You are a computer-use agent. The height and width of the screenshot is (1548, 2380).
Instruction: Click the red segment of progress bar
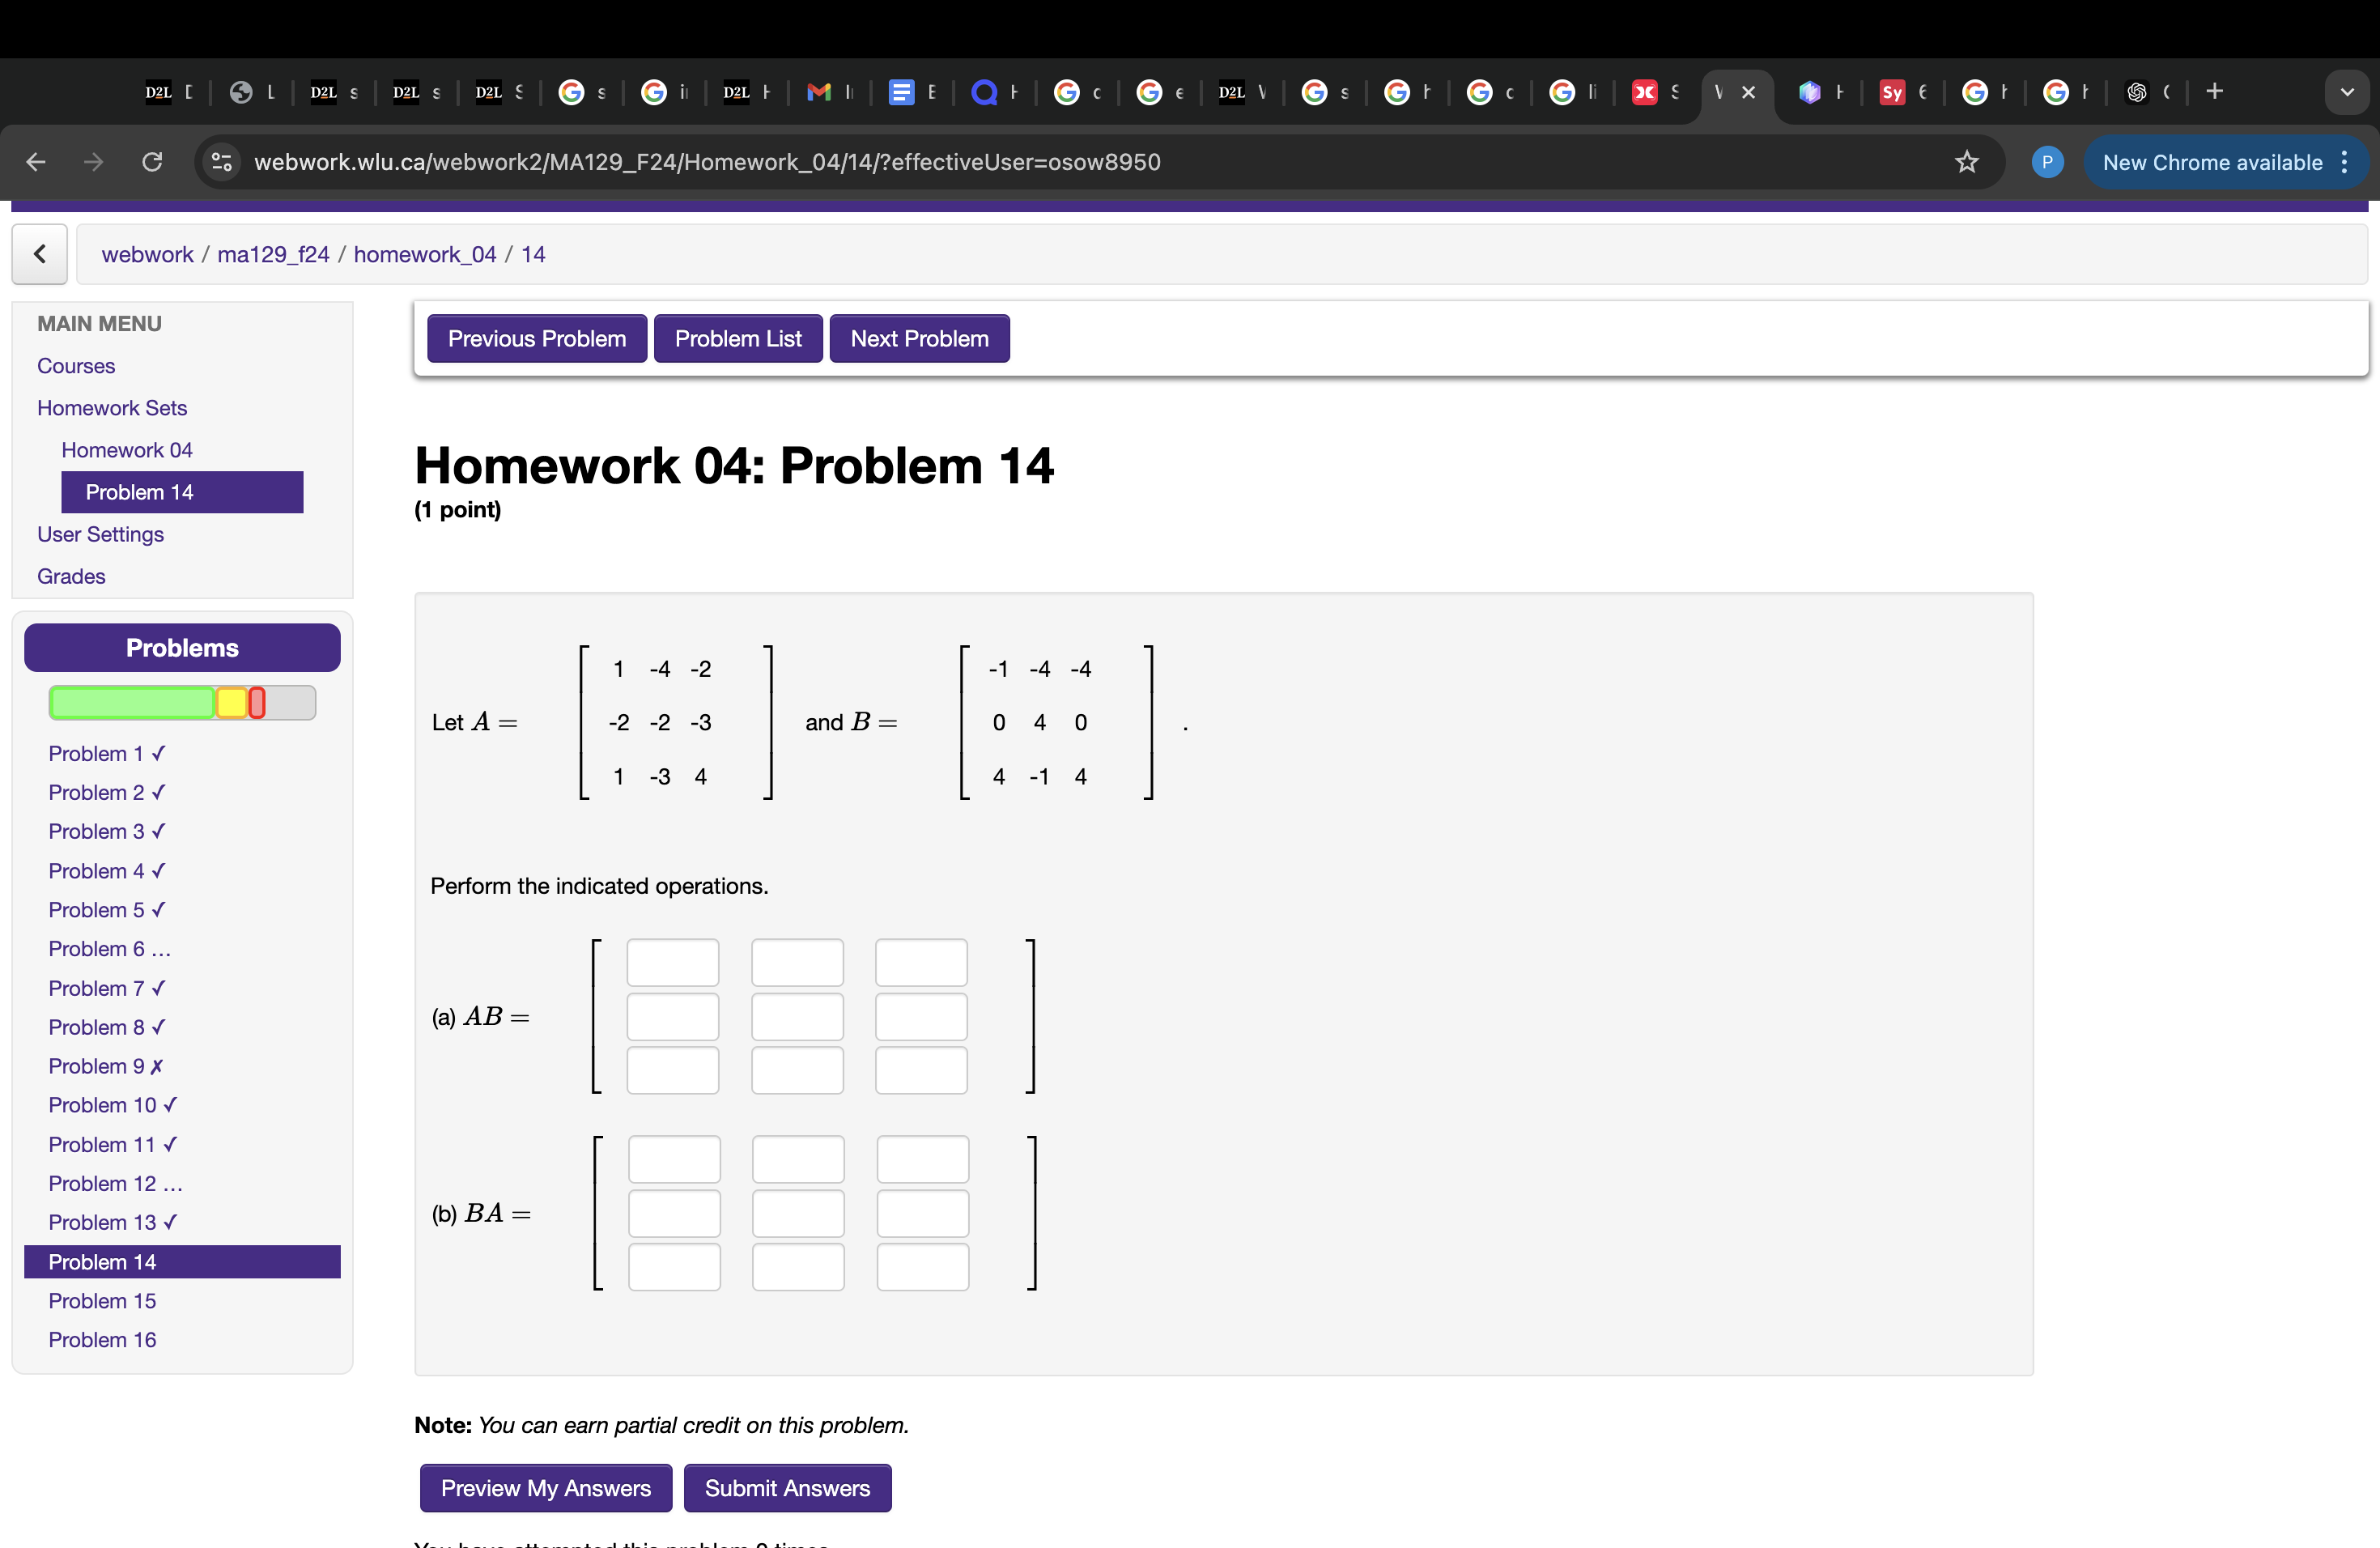tap(257, 703)
